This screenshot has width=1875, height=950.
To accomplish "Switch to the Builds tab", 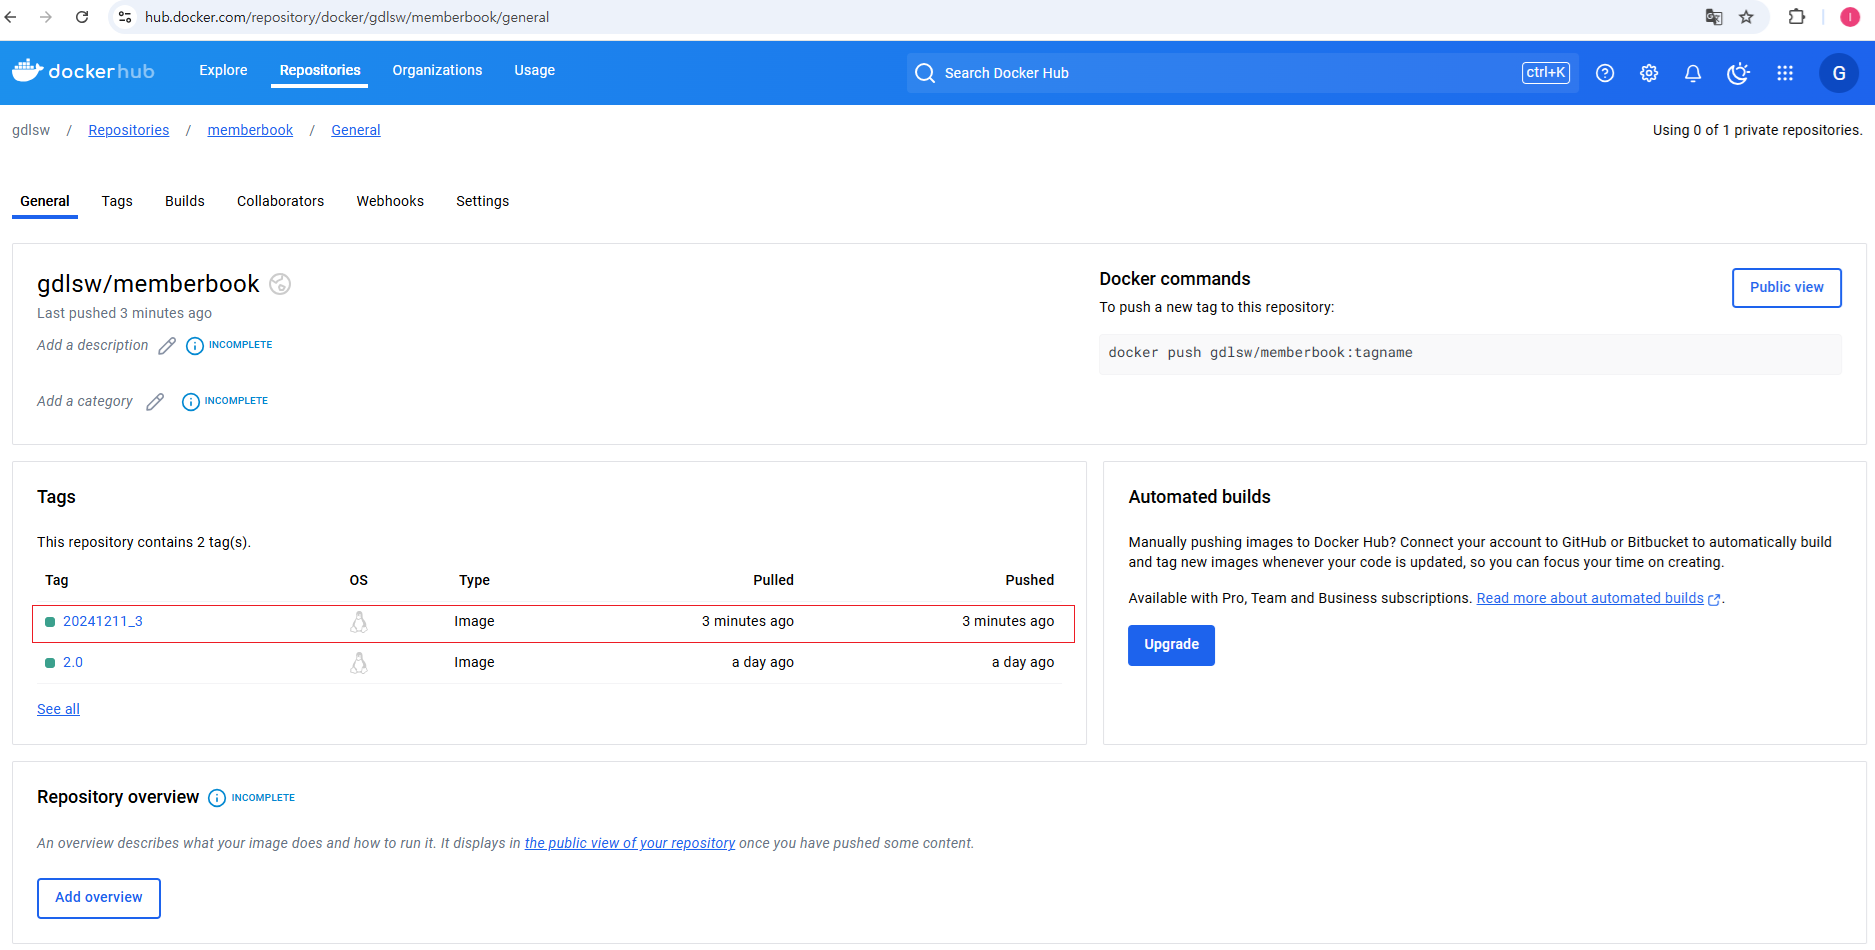I will (185, 201).
